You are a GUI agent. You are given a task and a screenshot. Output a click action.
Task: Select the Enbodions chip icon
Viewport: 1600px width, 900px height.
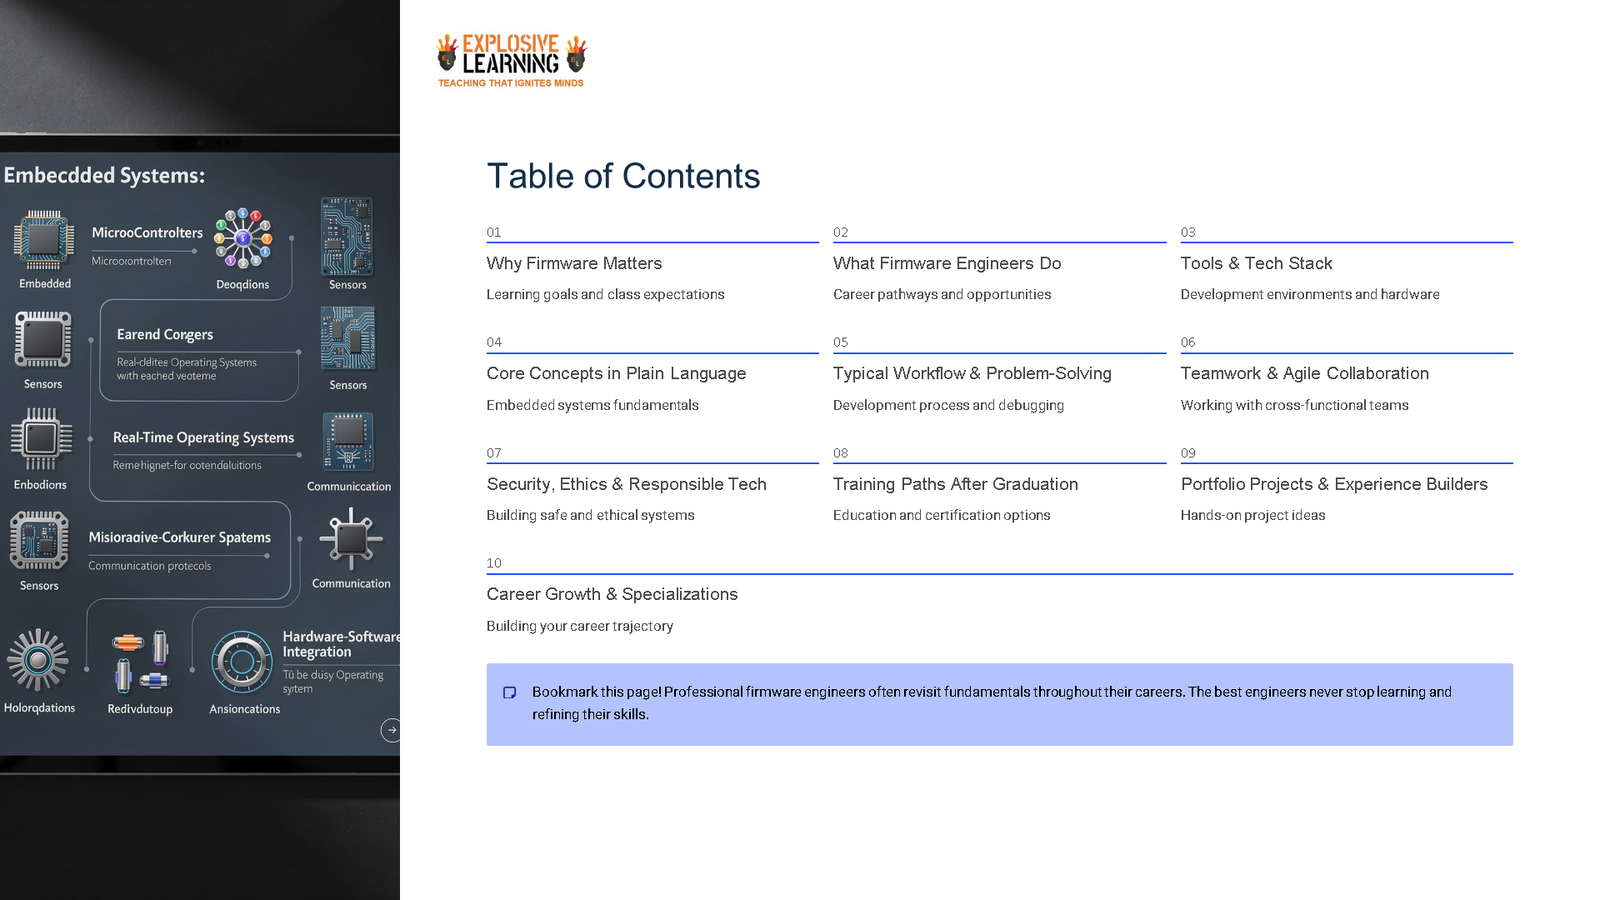click(x=41, y=440)
